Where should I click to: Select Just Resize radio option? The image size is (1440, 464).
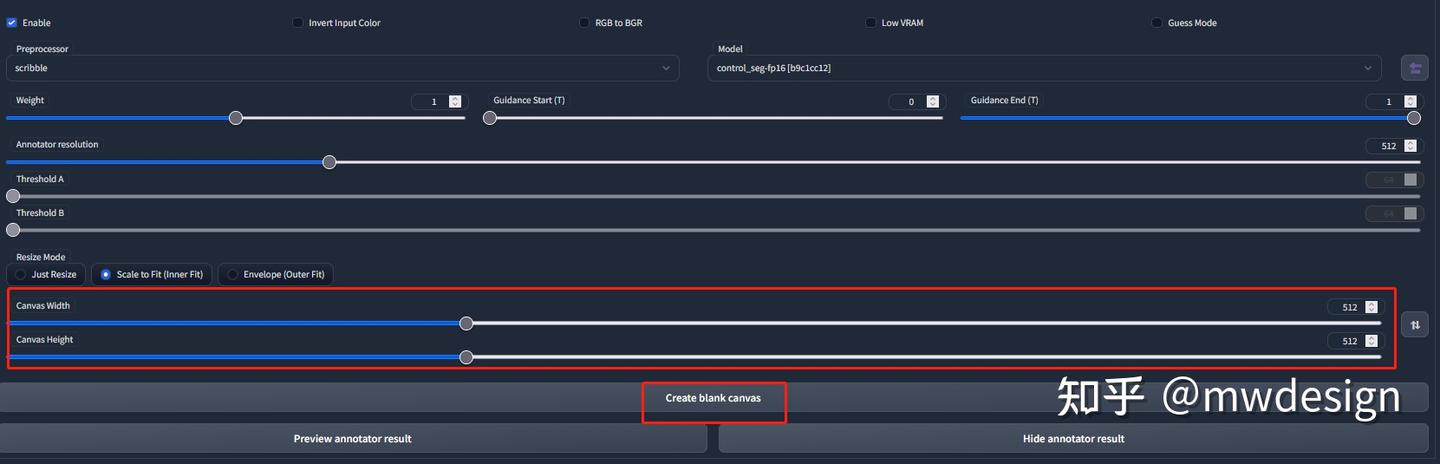pos(47,274)
